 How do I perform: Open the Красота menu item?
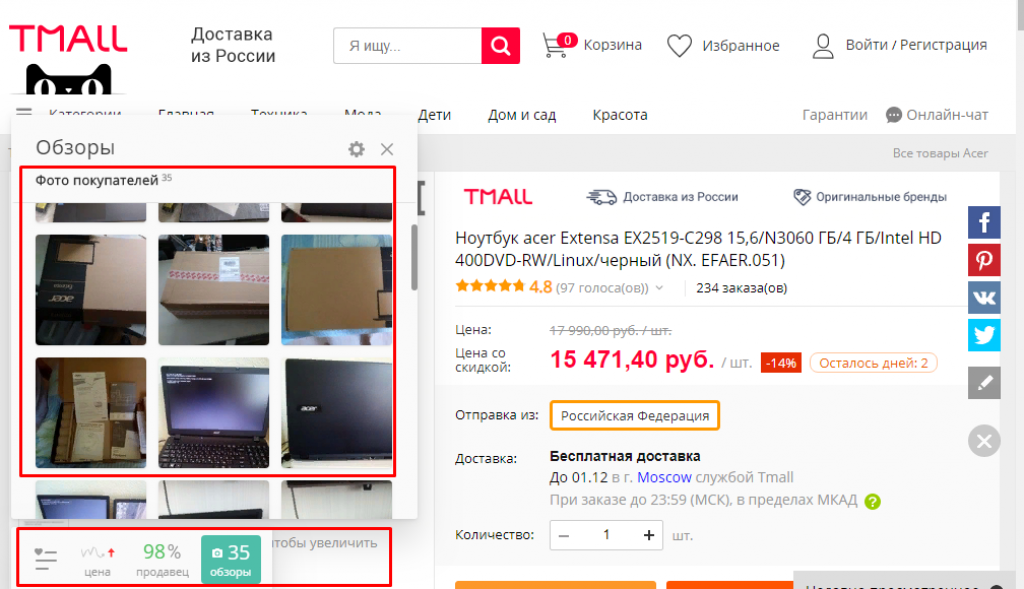click(x=619, y=115)
